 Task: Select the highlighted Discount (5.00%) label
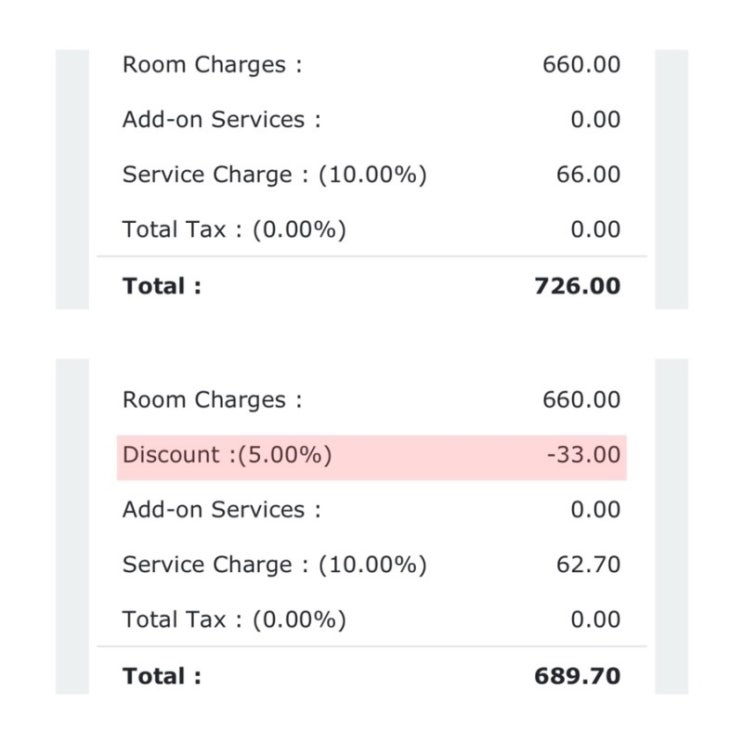(227, 455)
